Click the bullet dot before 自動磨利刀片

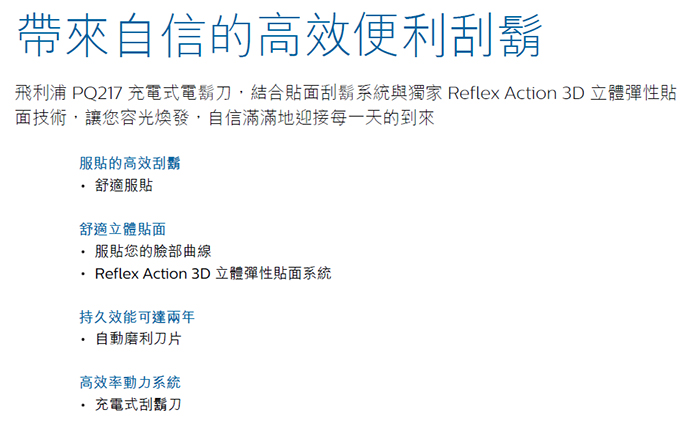(x=83, y=340)
